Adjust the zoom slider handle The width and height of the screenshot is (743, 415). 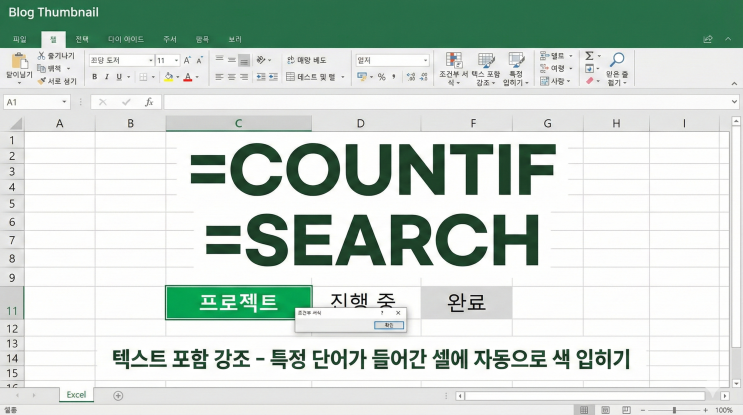tap(674, 410)
